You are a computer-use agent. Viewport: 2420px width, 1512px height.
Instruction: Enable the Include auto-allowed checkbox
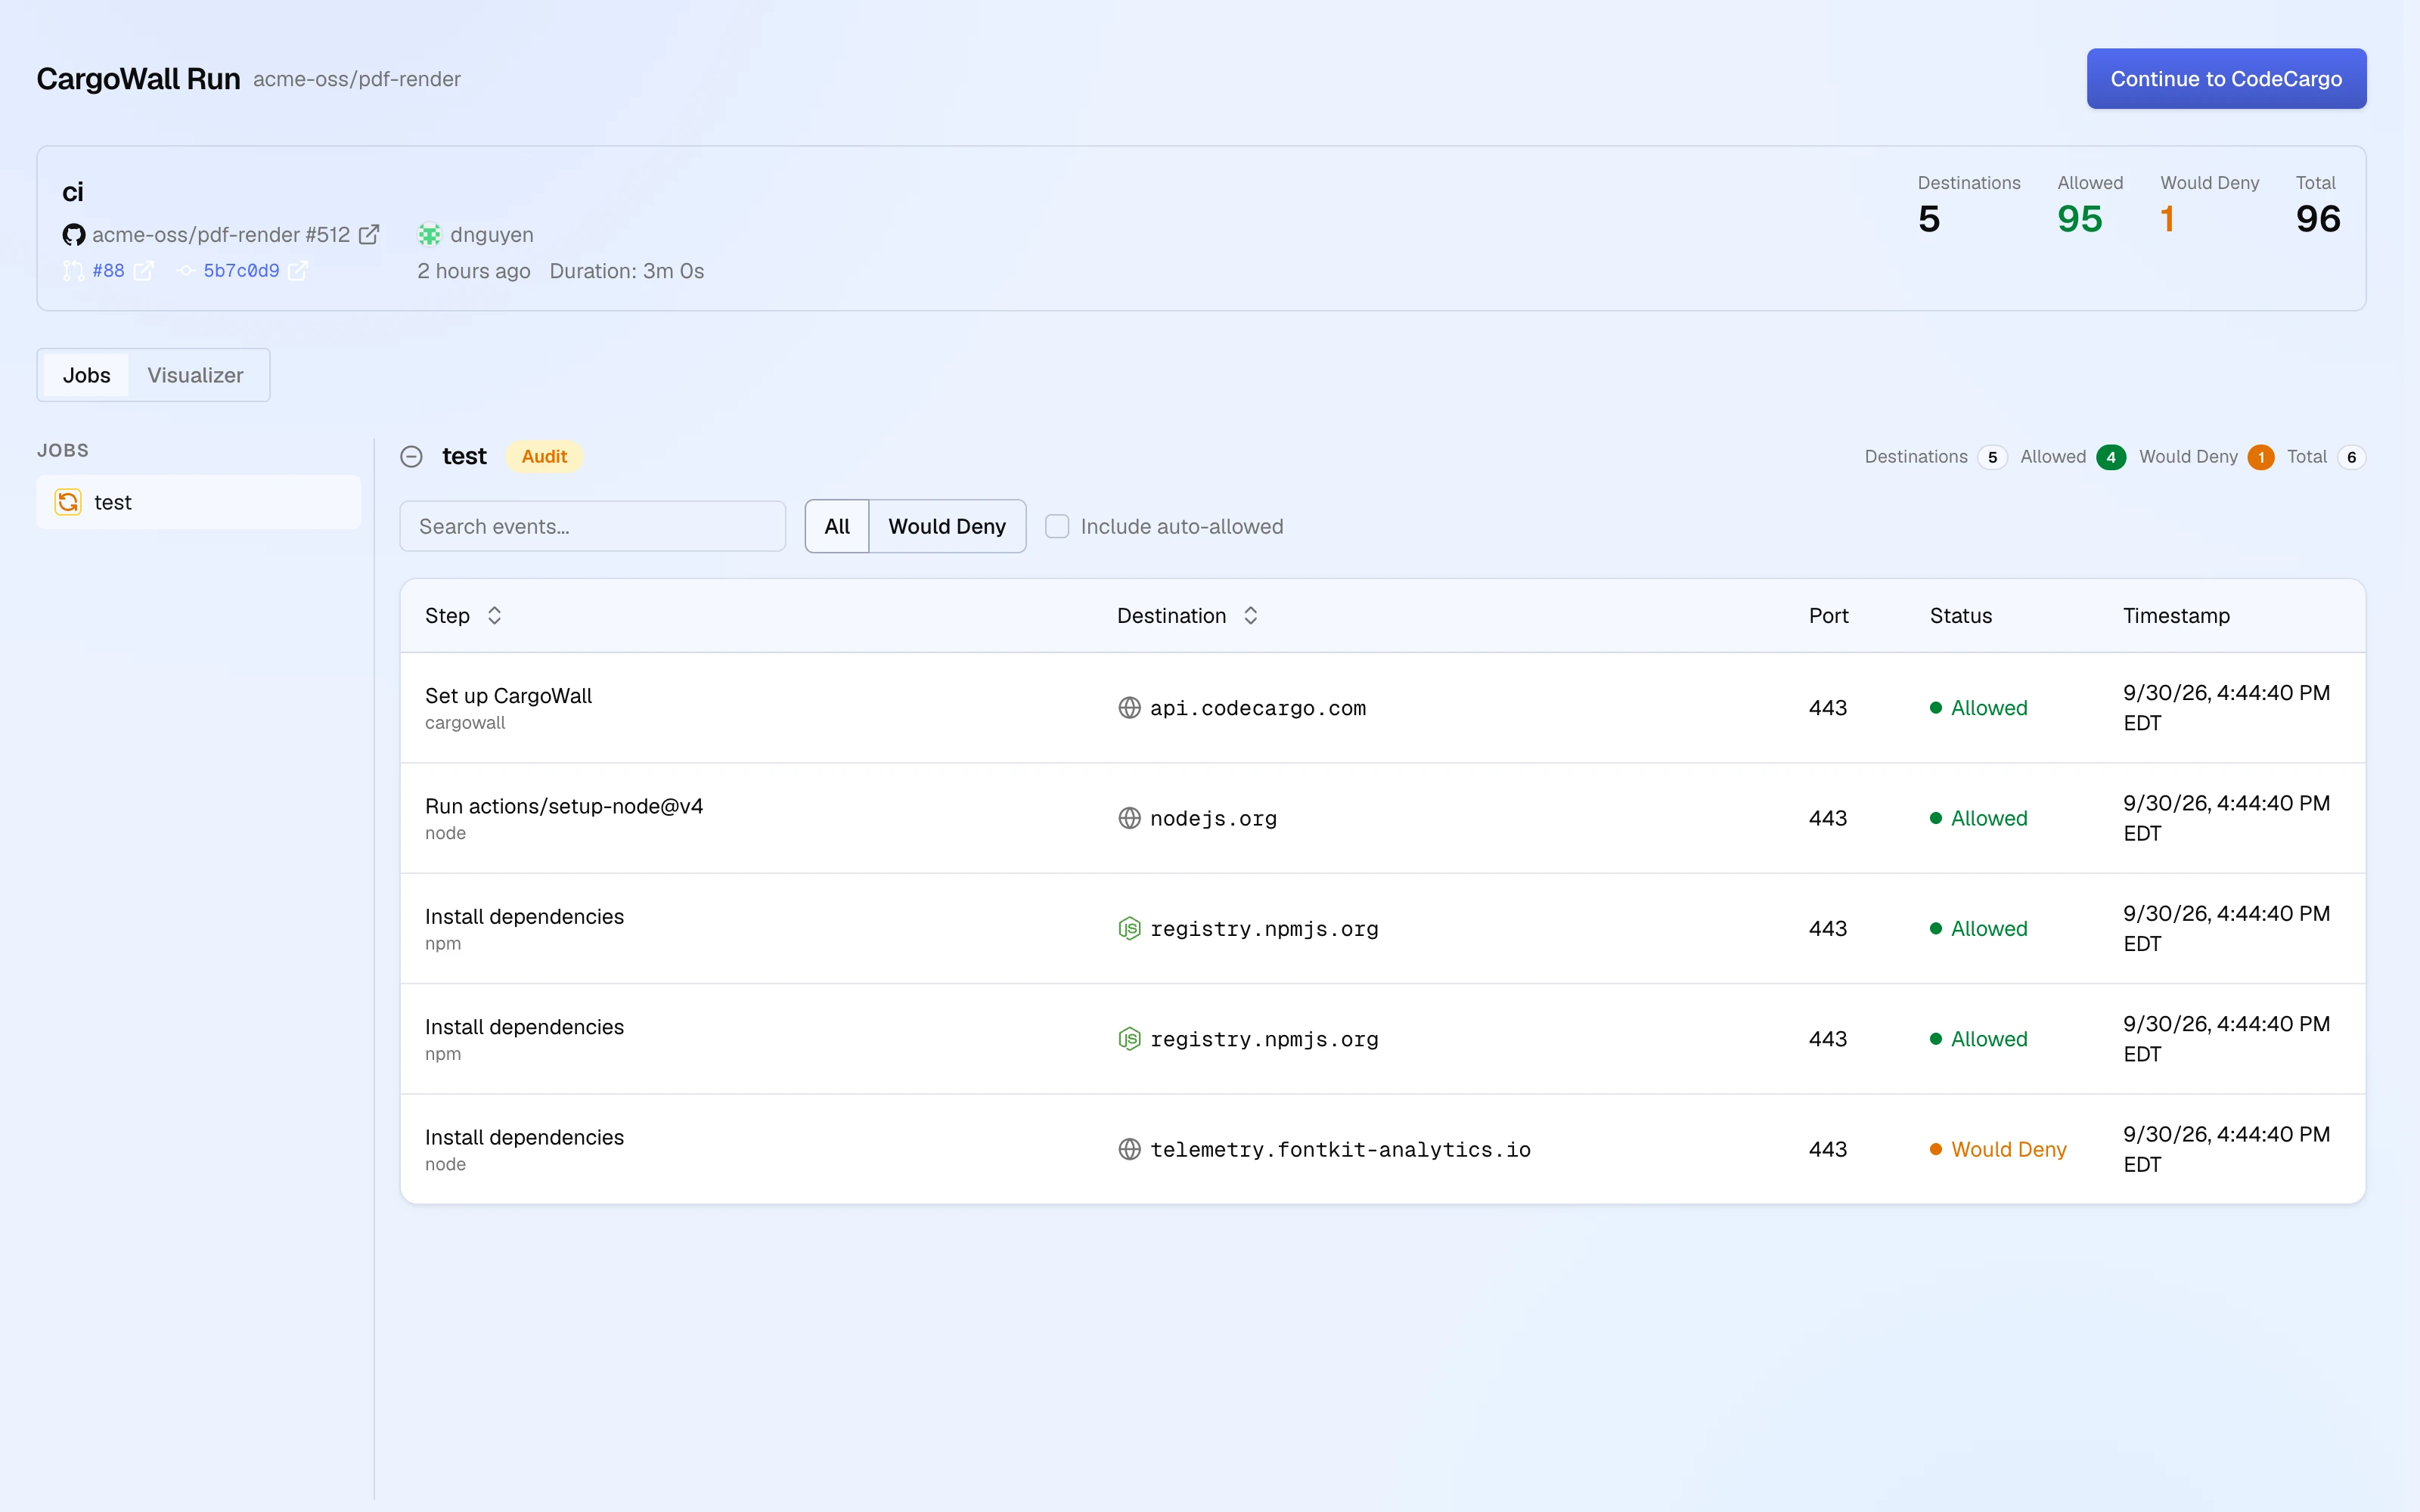(1057, 526)
